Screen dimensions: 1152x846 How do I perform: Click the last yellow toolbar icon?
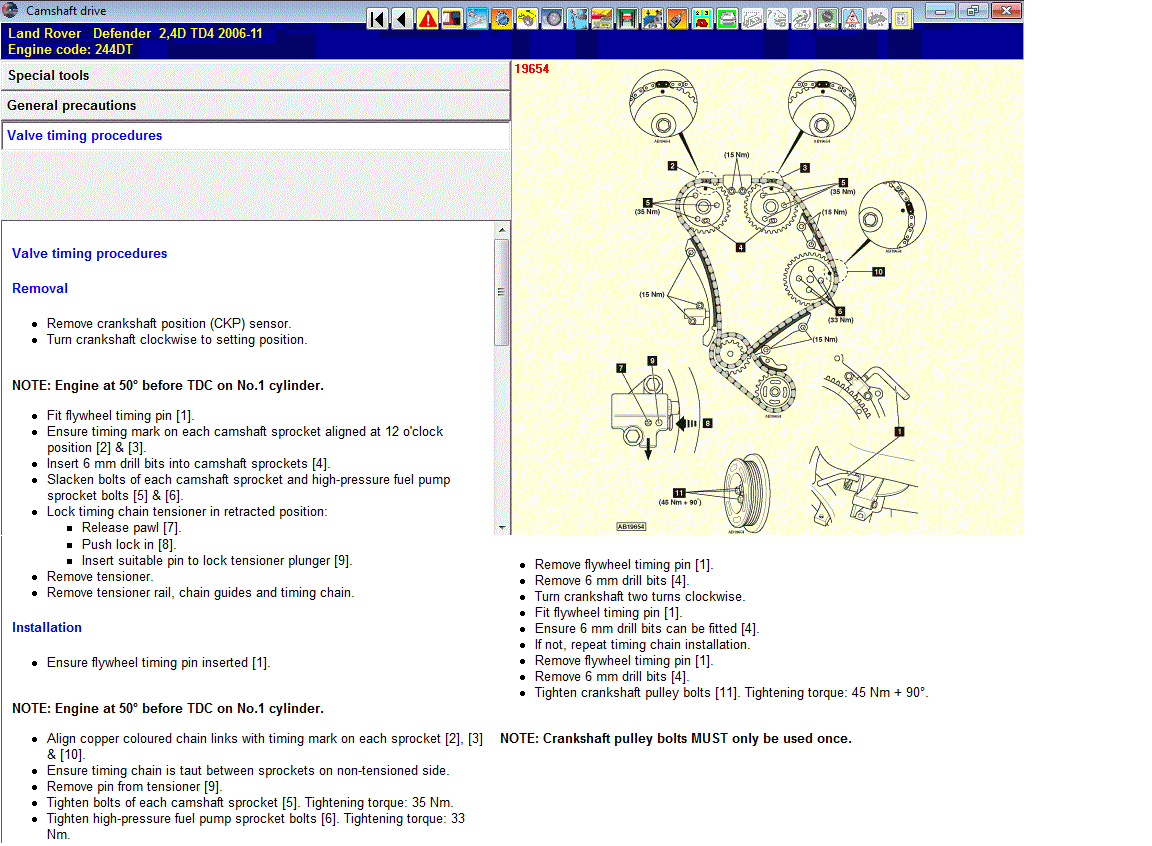902,18
